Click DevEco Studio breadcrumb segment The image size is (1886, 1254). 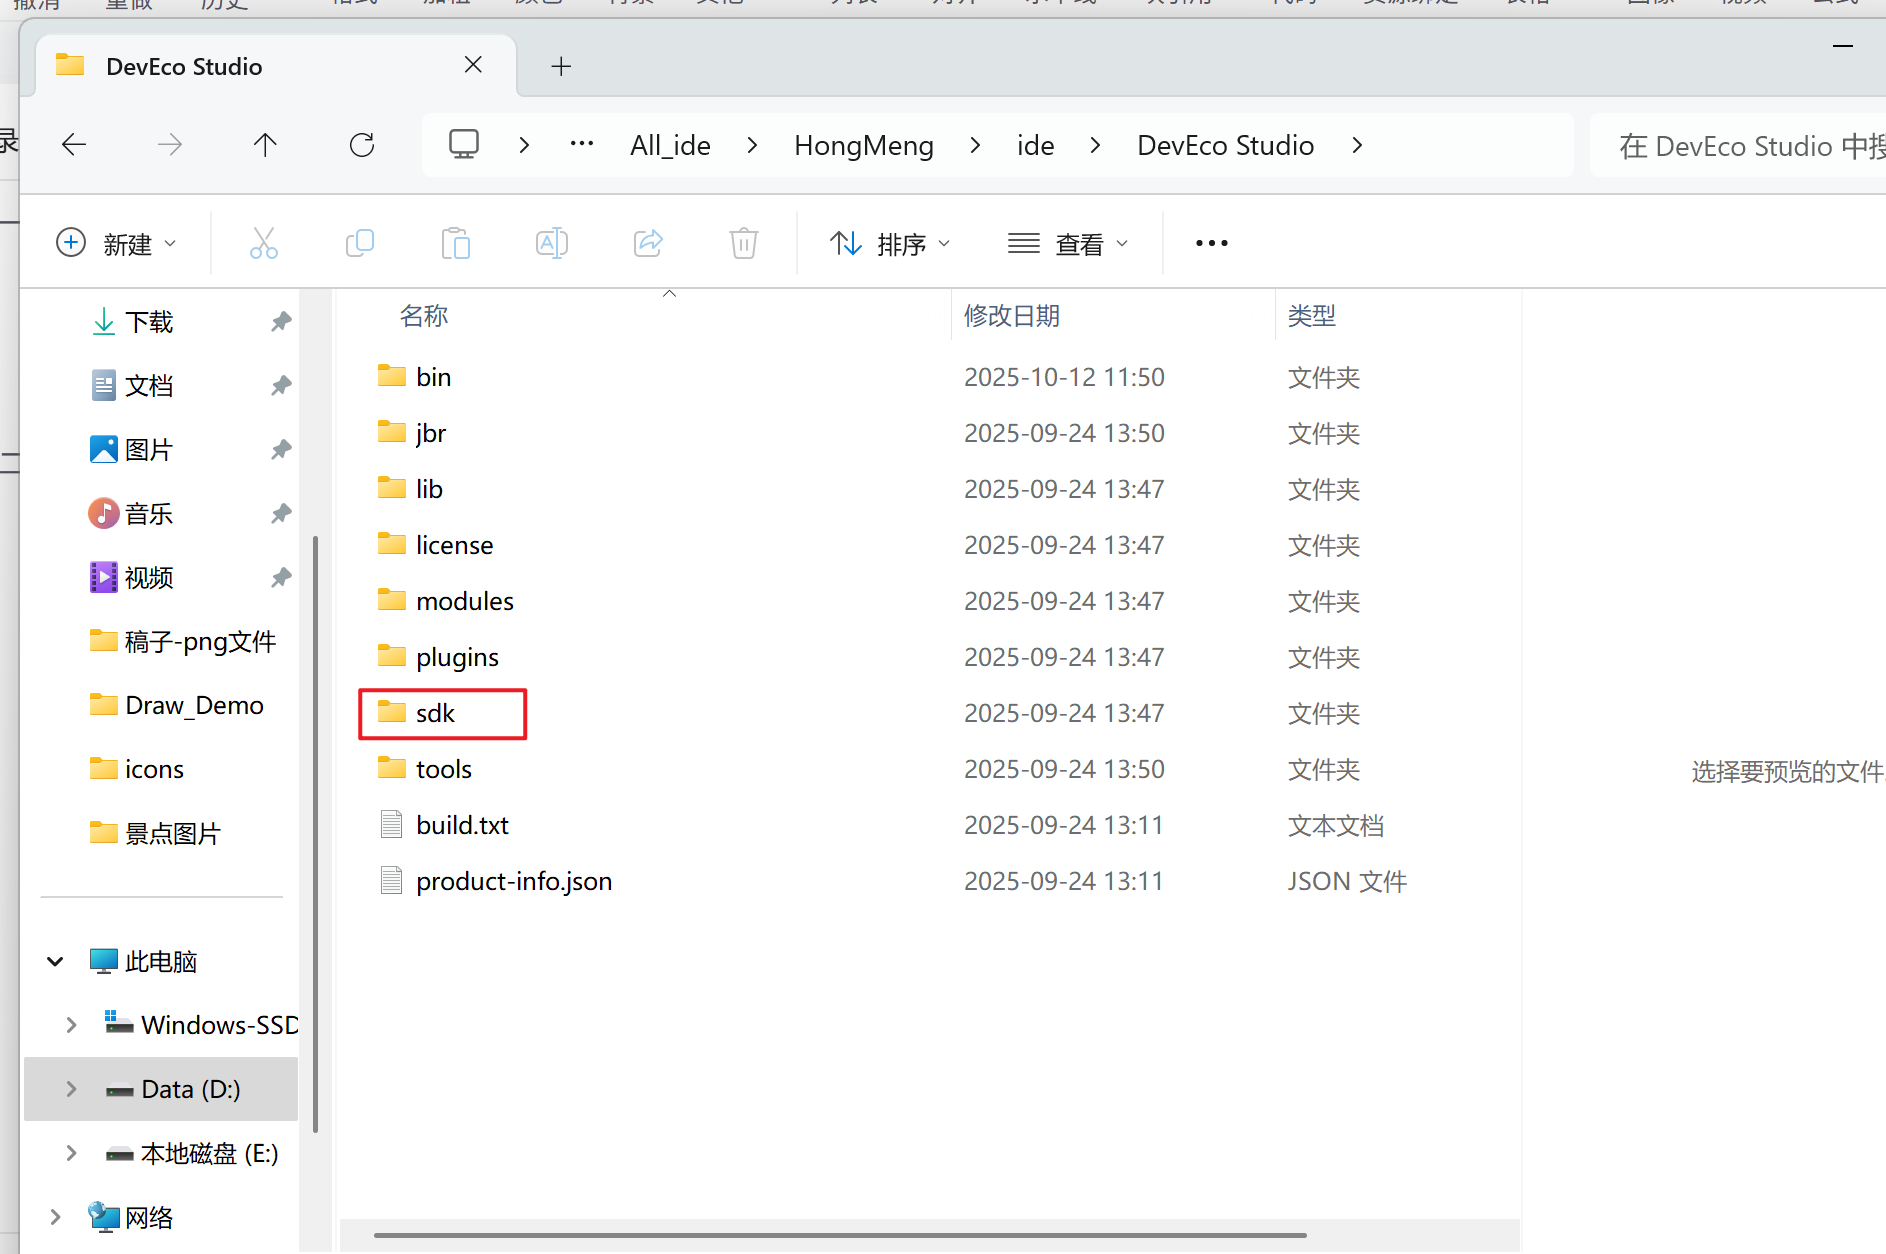click(1225, 145)
